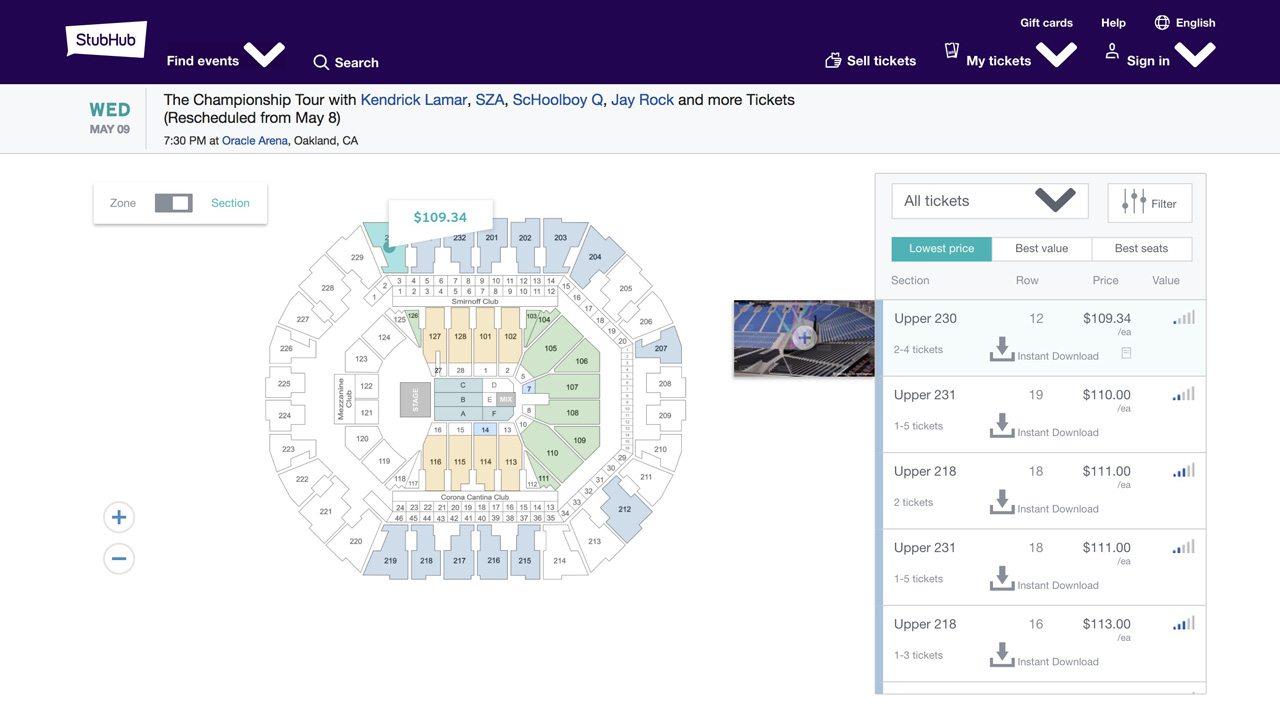Select the Lowest price tab
This screenshot has width=1280, height=716.
[941, 248]
